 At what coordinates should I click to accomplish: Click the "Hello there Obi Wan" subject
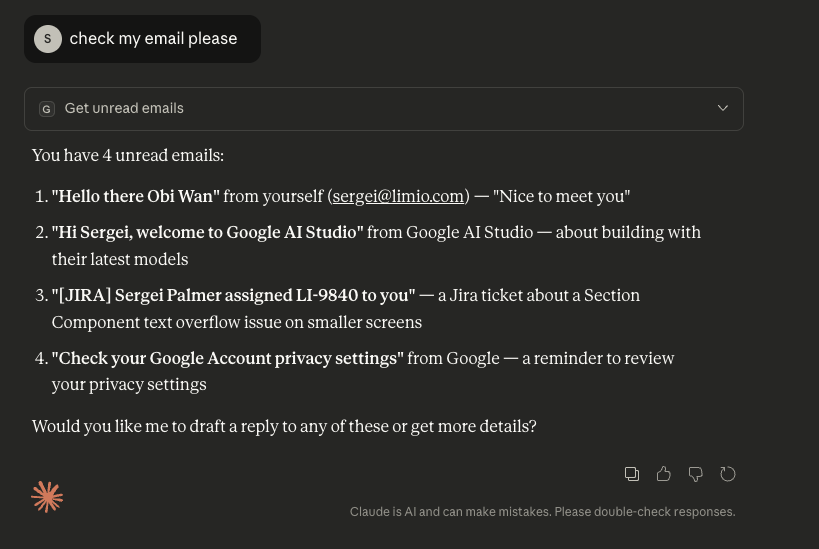[136, 197]
